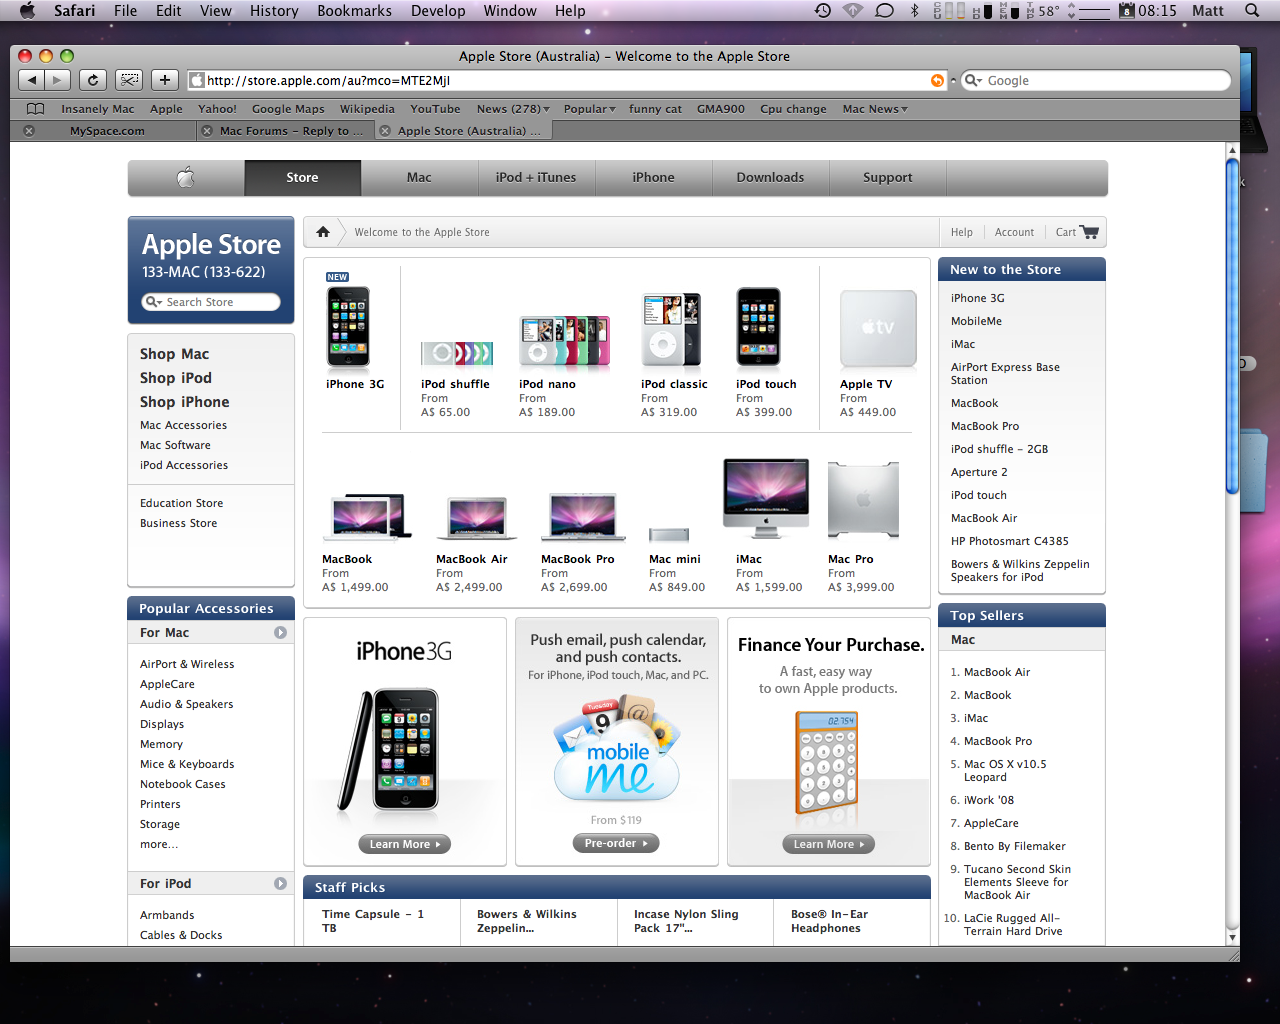Open the YouTube bookmark
Screen dimensions: 1280x1024
(x=435, y=109)
